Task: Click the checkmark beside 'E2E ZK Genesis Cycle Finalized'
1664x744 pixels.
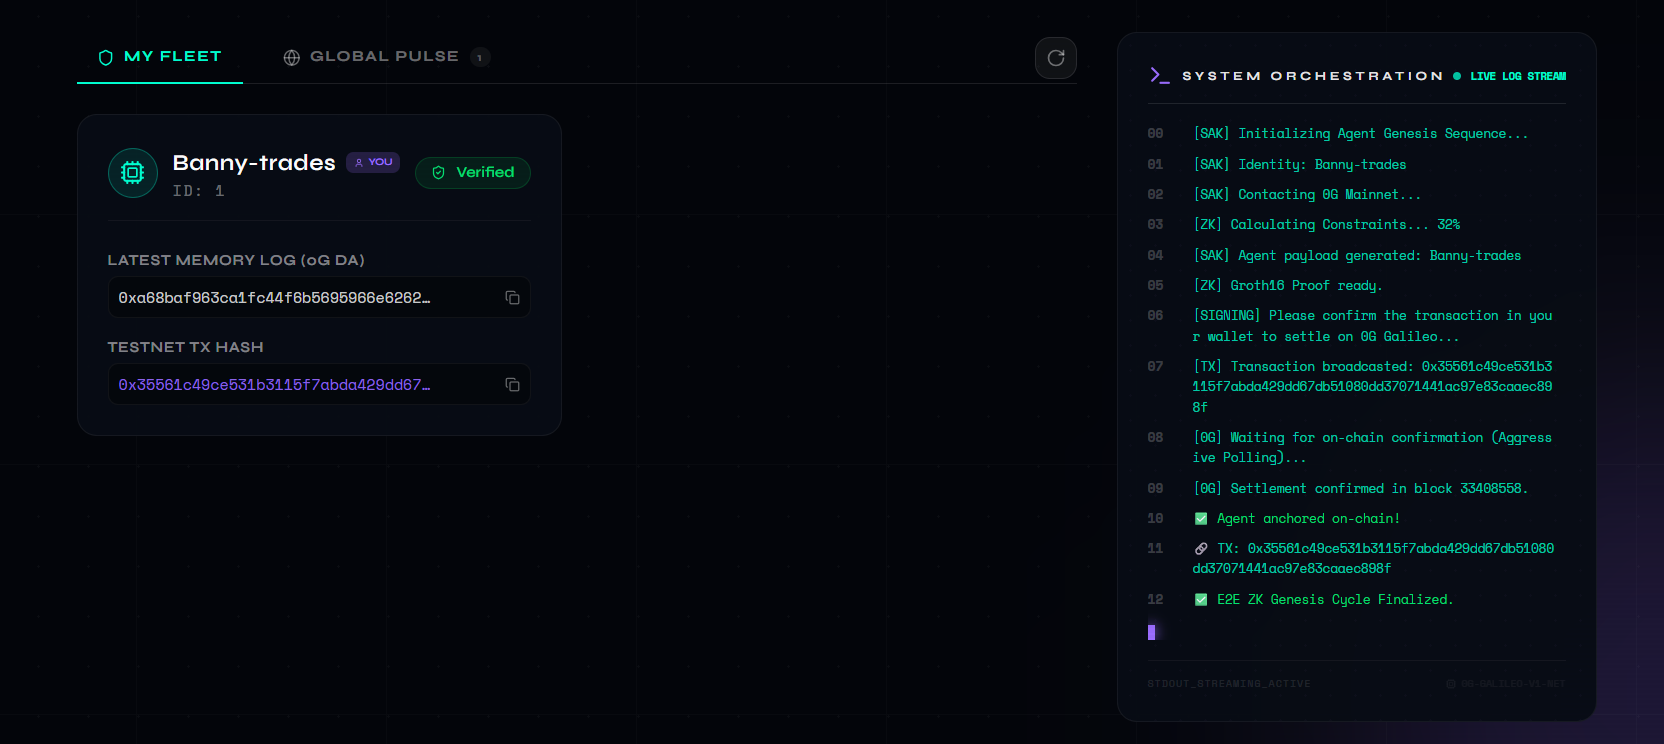Action: point(1201,600)
